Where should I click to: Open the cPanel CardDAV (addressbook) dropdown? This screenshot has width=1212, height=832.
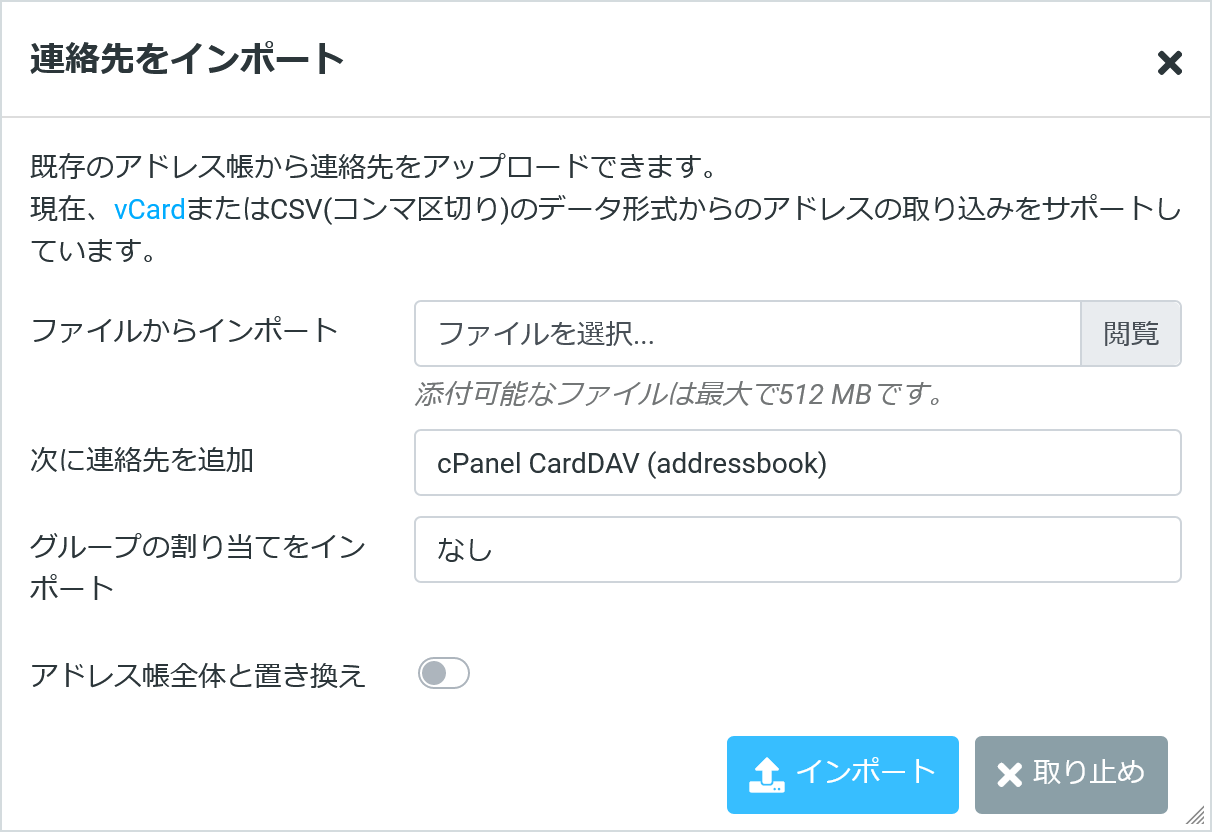click(797, 463)
